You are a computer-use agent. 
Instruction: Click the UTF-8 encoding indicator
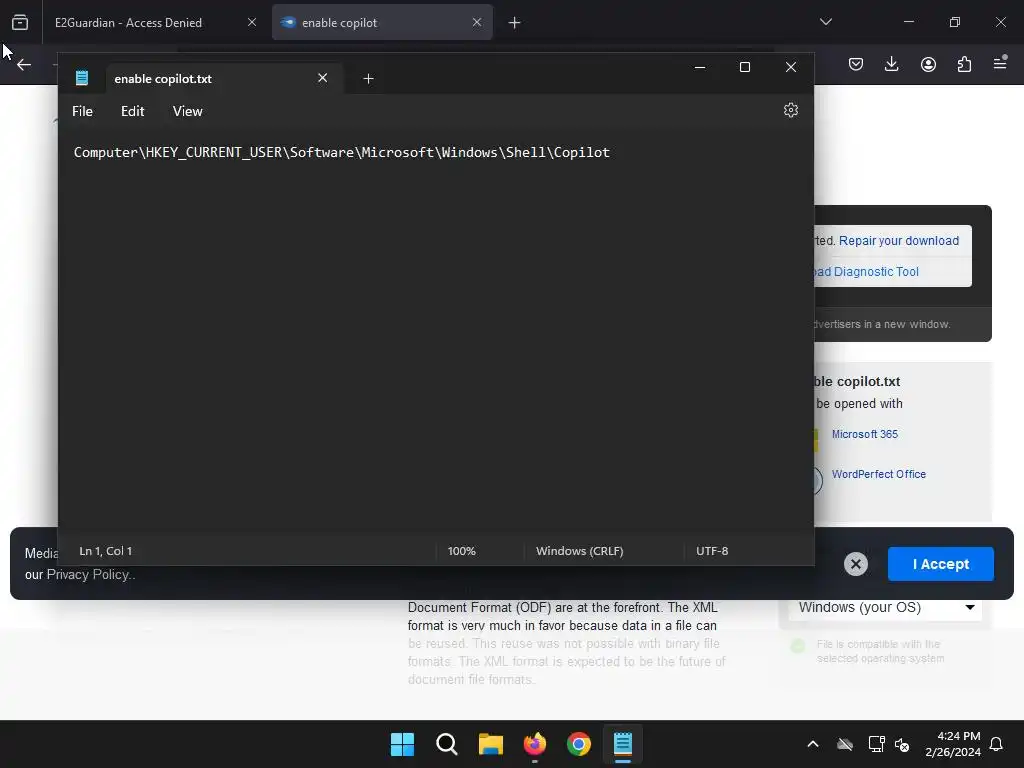[712, 551]
